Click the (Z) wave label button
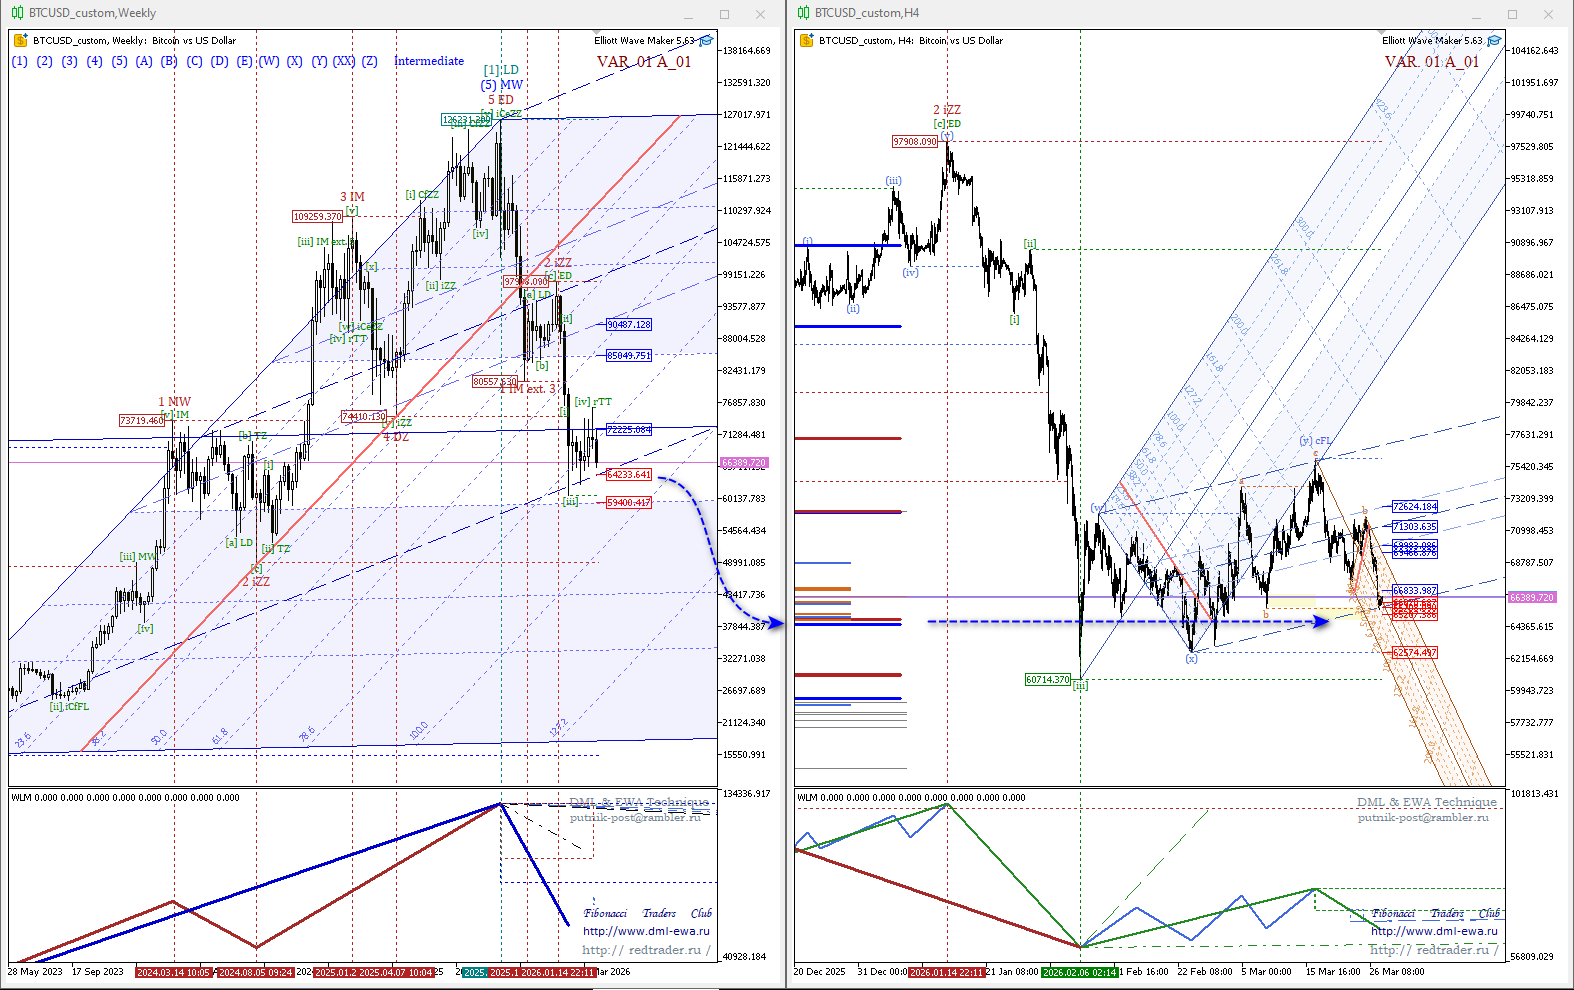The image size is (1574, 990). pyautogui.click(x=370, y=61)
